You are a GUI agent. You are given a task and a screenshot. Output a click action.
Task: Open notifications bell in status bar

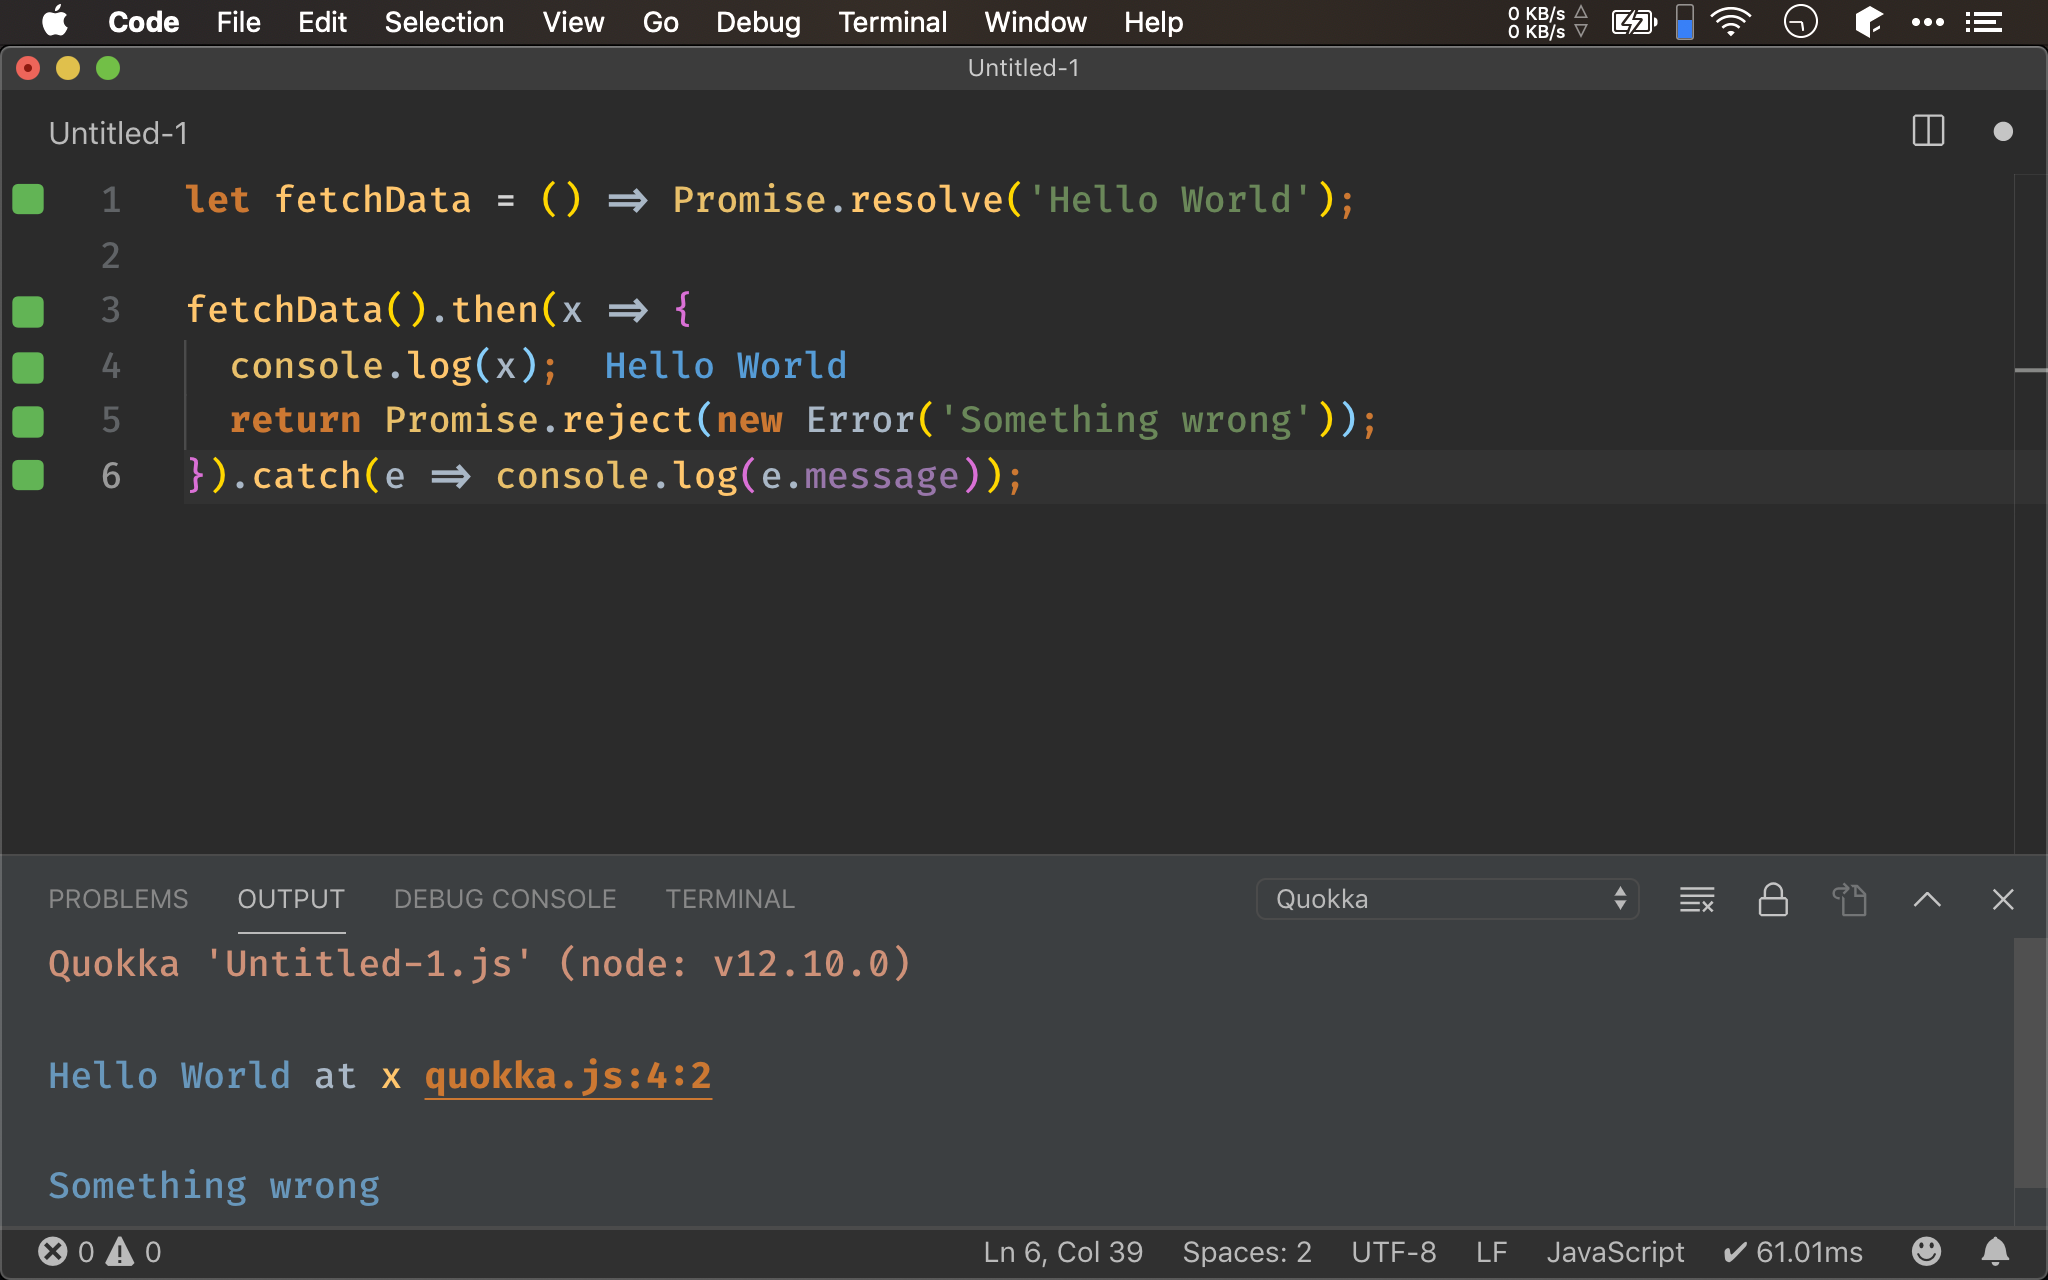tap(1994, 1251)
